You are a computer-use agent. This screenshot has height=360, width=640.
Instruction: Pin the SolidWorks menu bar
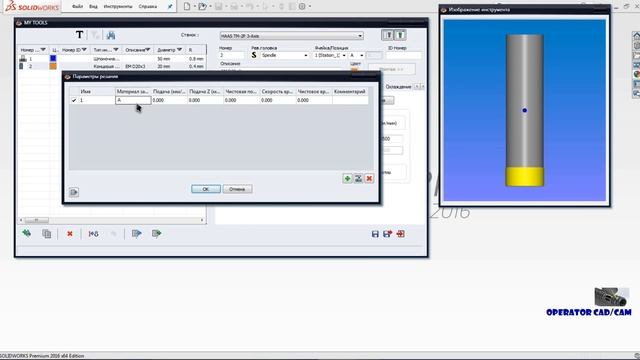pyautogui.click(x=170, y=7)
